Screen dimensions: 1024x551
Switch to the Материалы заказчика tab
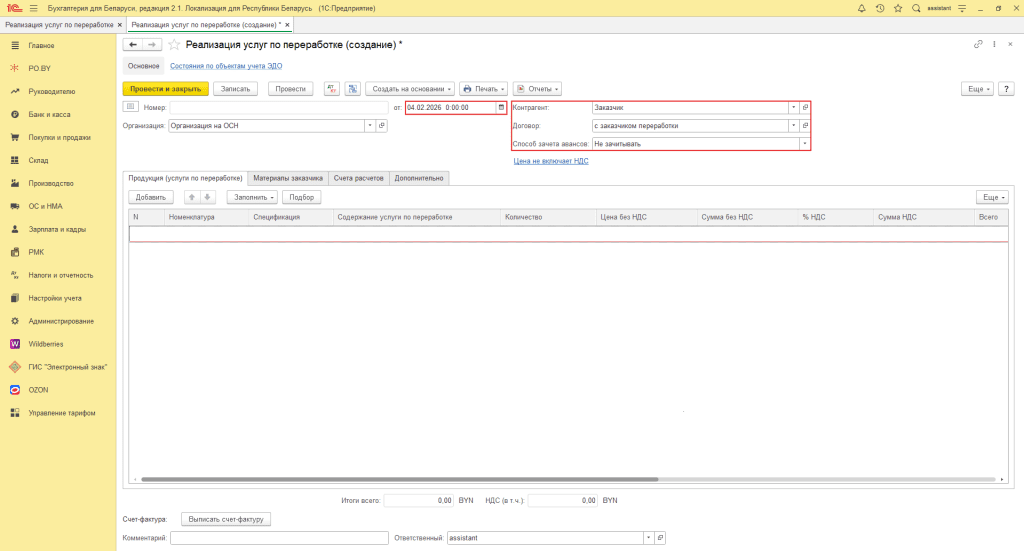click(288, 178)
